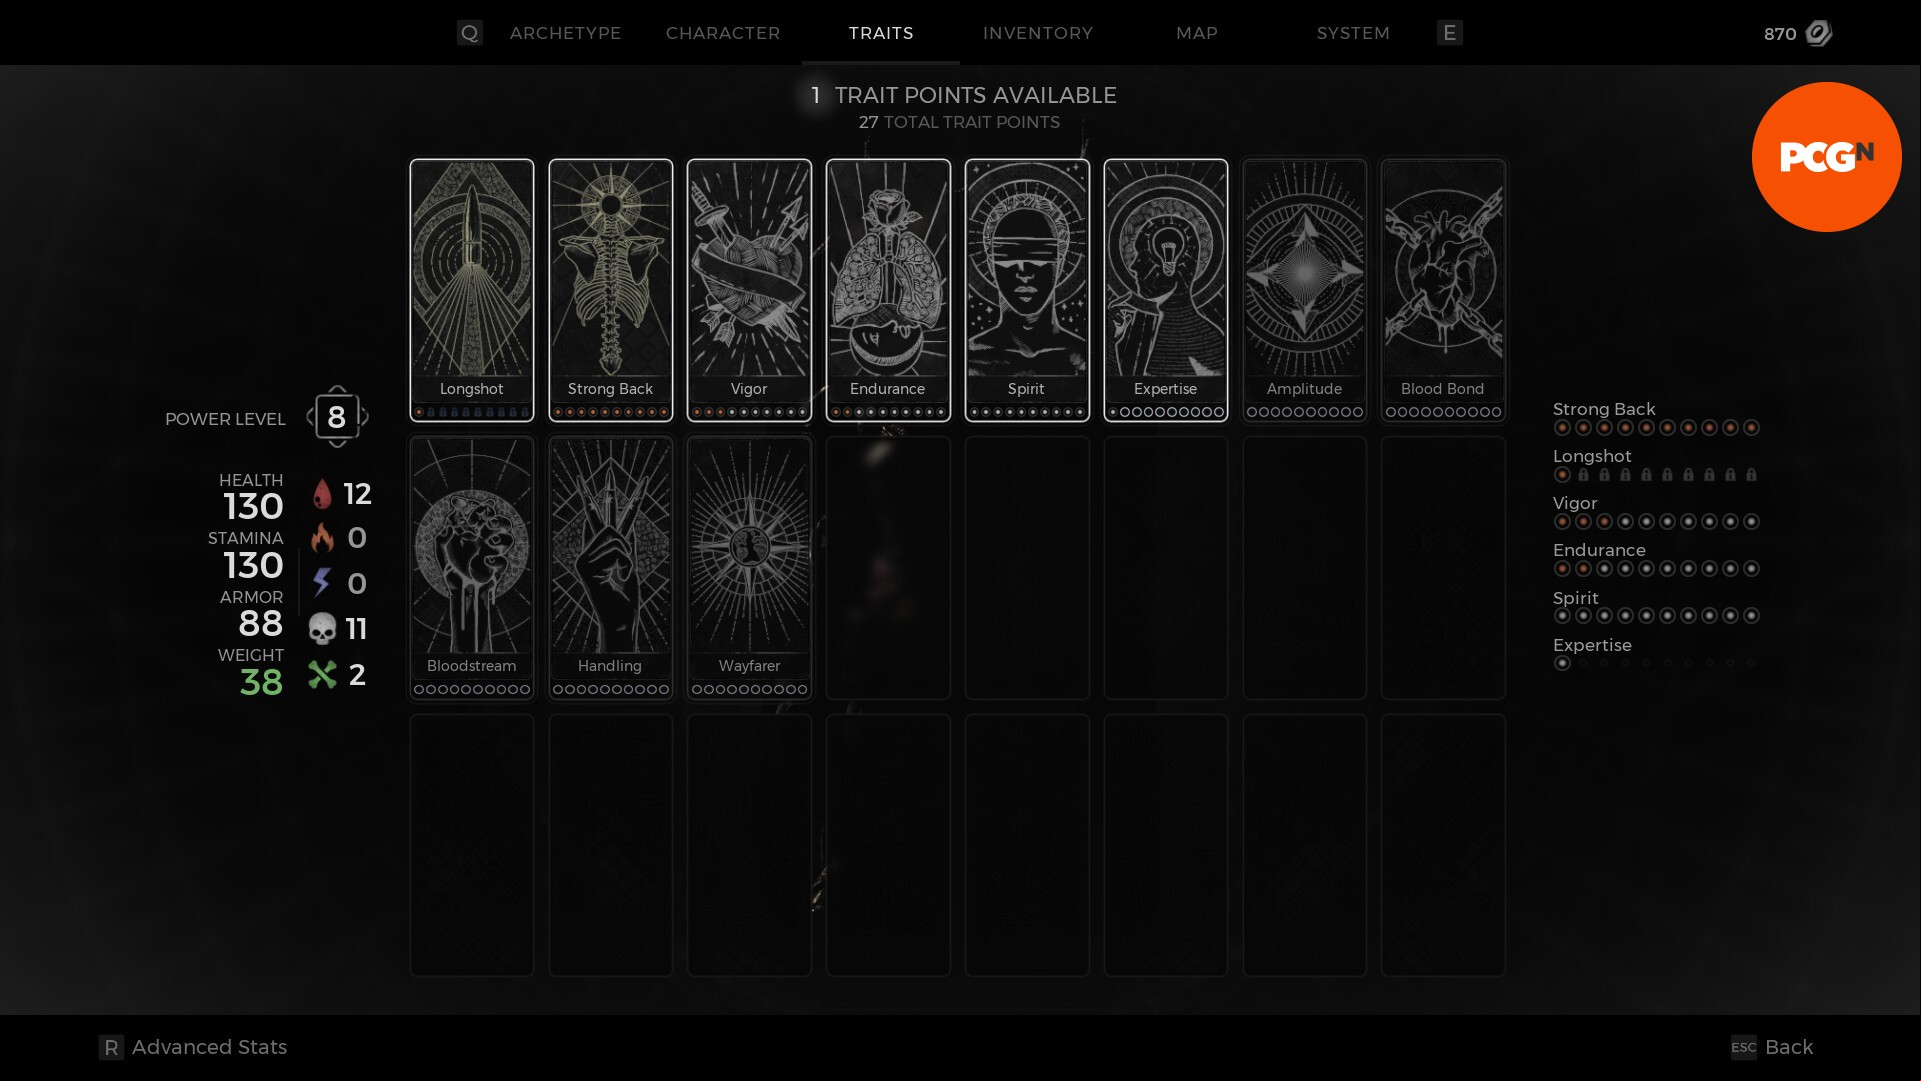Select the Vigor trait card

coord(749,290)
